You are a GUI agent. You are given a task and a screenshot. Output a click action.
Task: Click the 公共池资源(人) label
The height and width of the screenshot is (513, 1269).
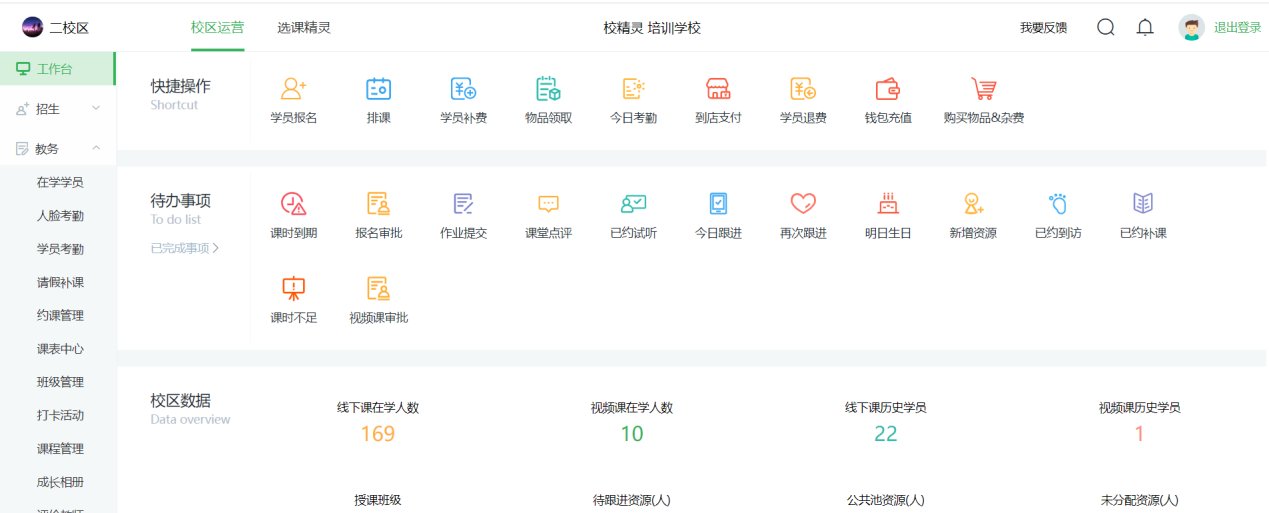click(886, 500)
